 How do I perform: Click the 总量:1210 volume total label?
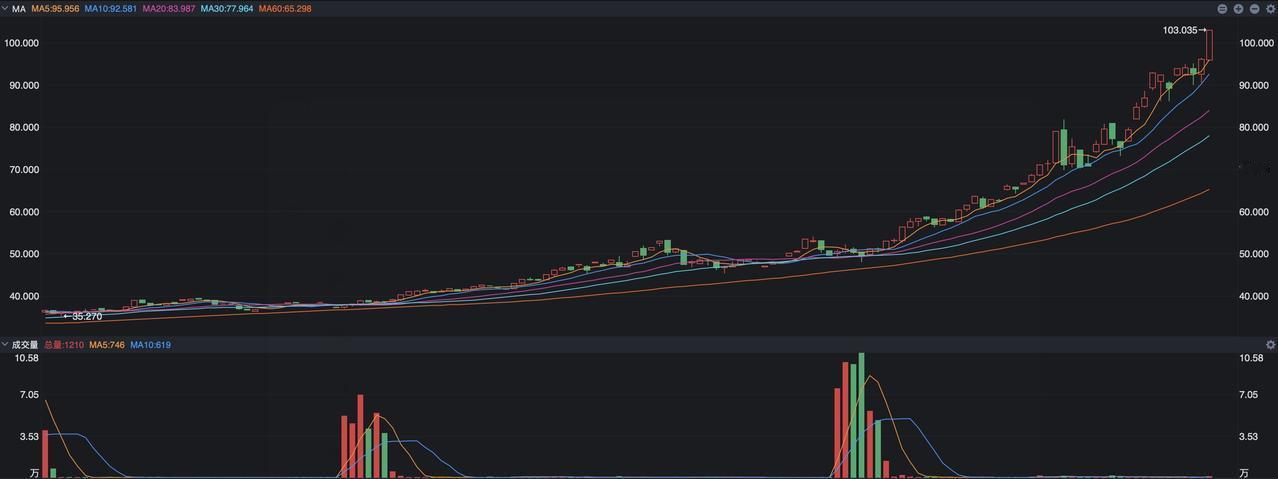point(64,344)
